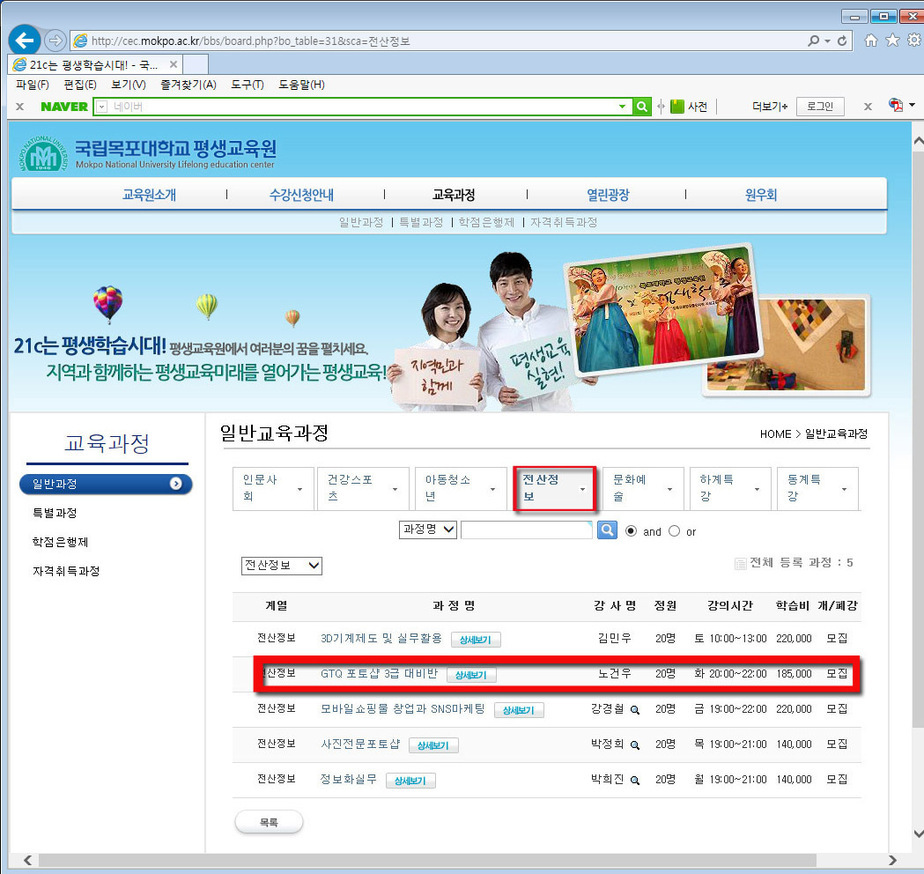The width and height of the screenshot is (924, 874).
Task: Click the browser forward arrow button
Action: pyautogui.click(x=55, y=41)
